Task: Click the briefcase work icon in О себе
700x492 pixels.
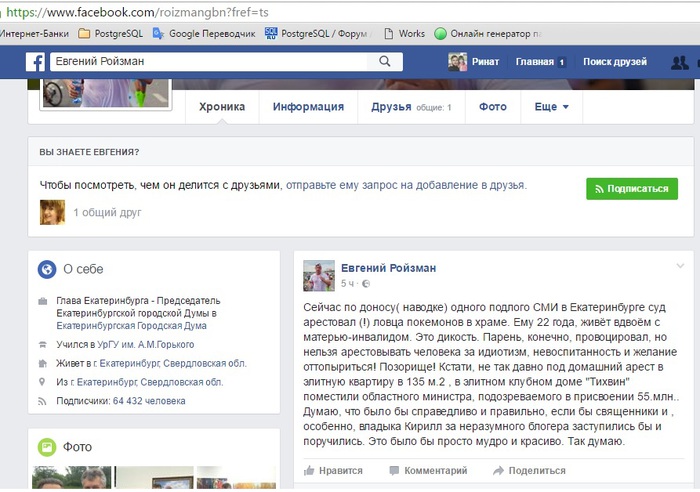Action: (x=42, y=301)
